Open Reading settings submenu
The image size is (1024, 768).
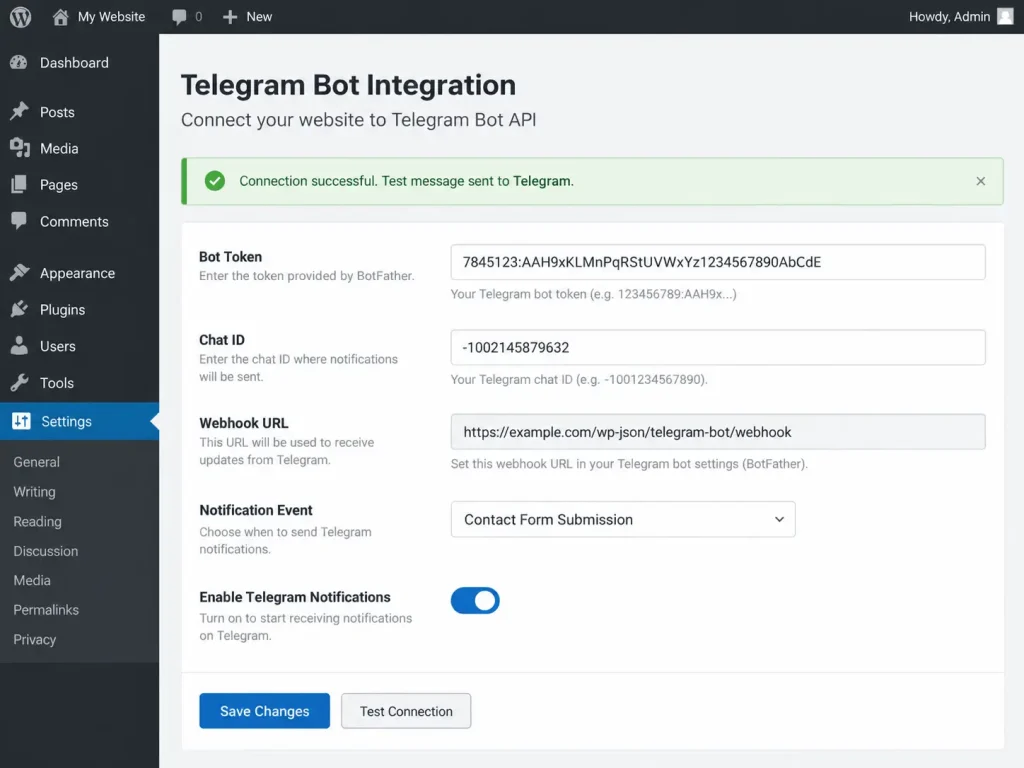(x=37, y=521)
